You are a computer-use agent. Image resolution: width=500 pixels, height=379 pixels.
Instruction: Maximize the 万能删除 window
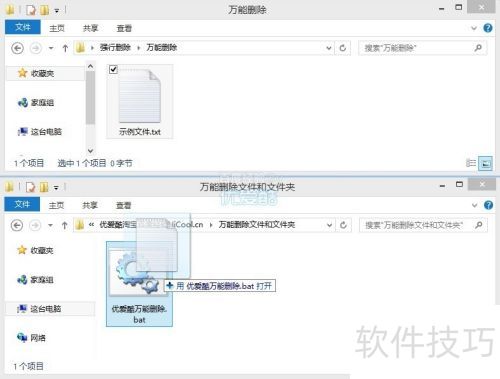[x=459, y=7]
